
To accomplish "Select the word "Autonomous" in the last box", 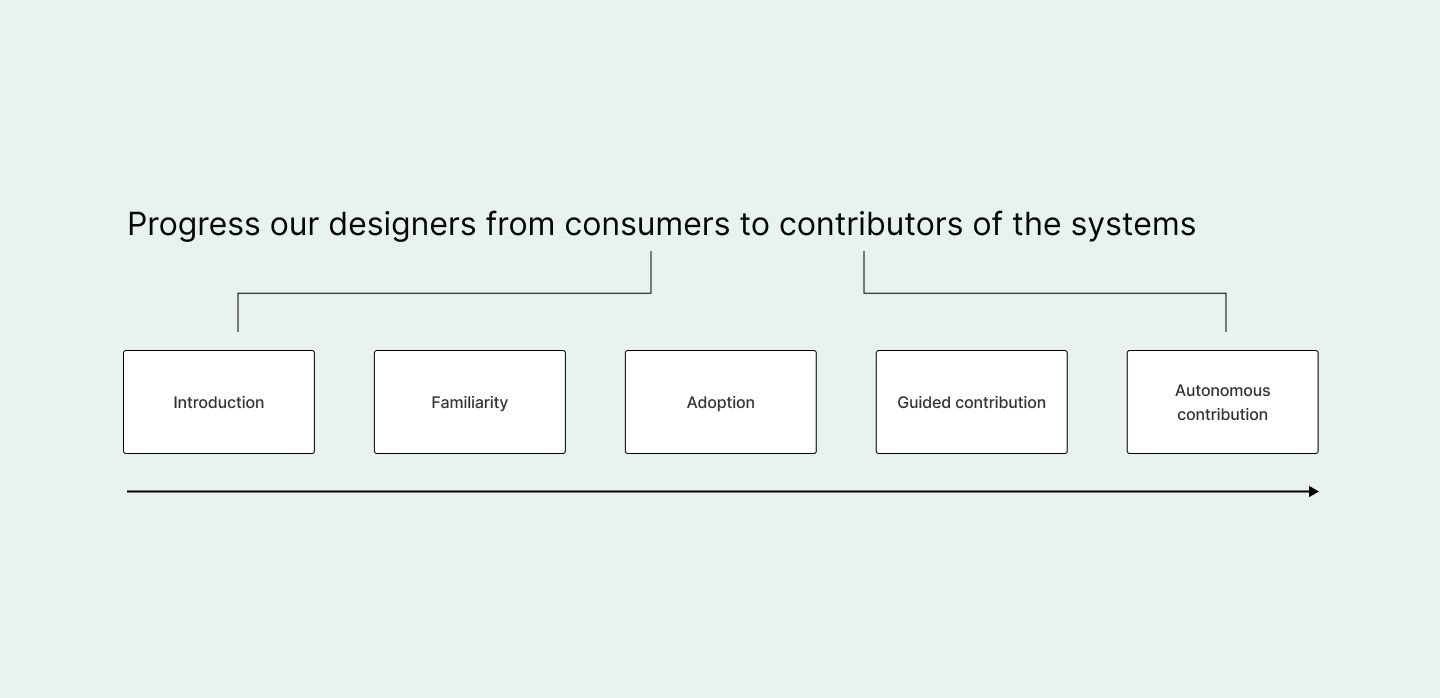I will [x=1223, y=390].
